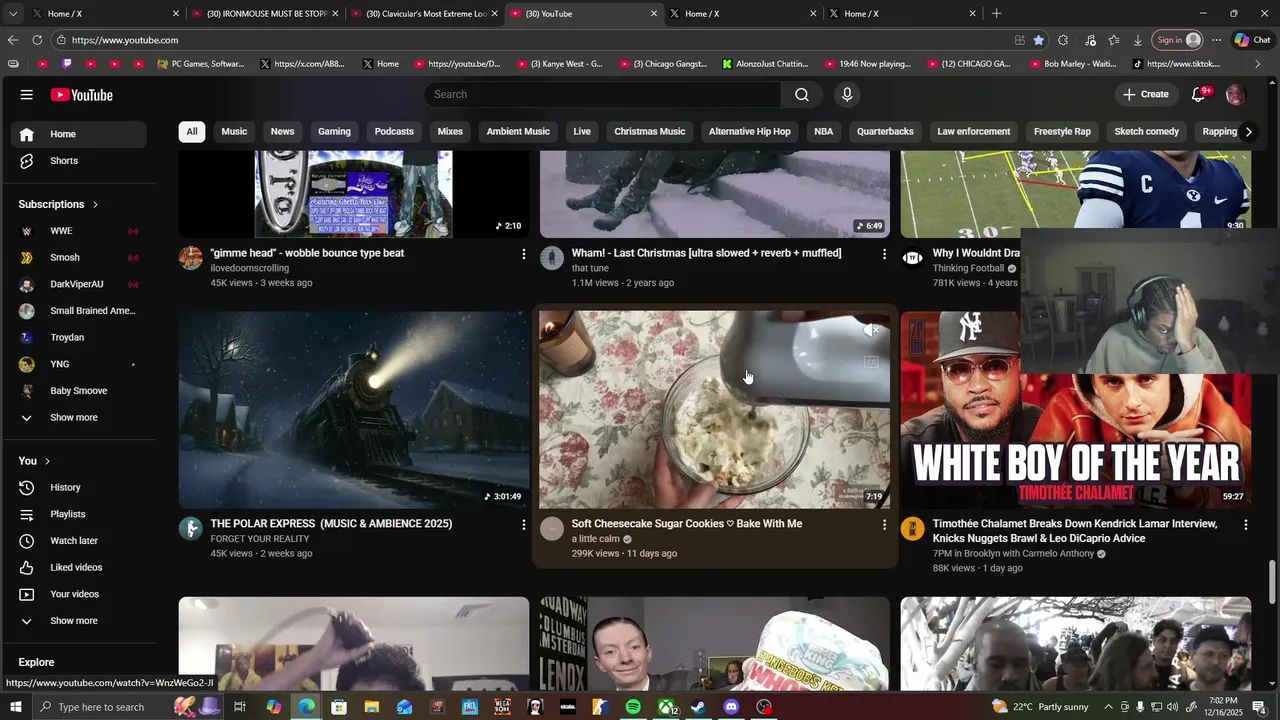The image size is (1280, 720).
Task: Toggle captions on the cheesecake cookies preview
Action: coord(872,362)
